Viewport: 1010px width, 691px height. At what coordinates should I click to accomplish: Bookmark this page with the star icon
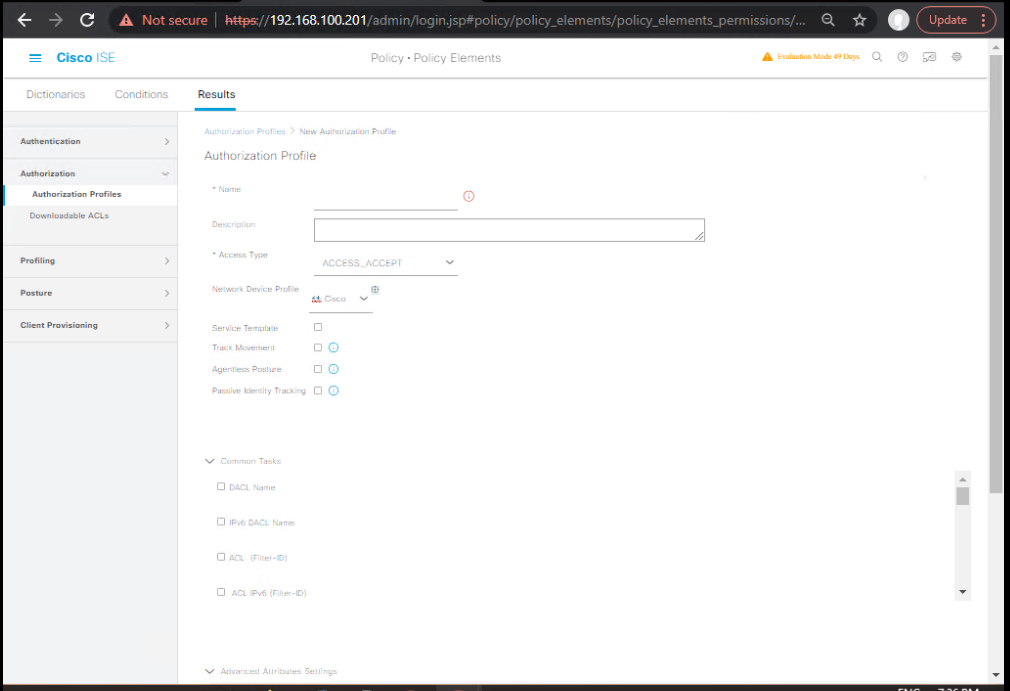[x=859, y=20]
